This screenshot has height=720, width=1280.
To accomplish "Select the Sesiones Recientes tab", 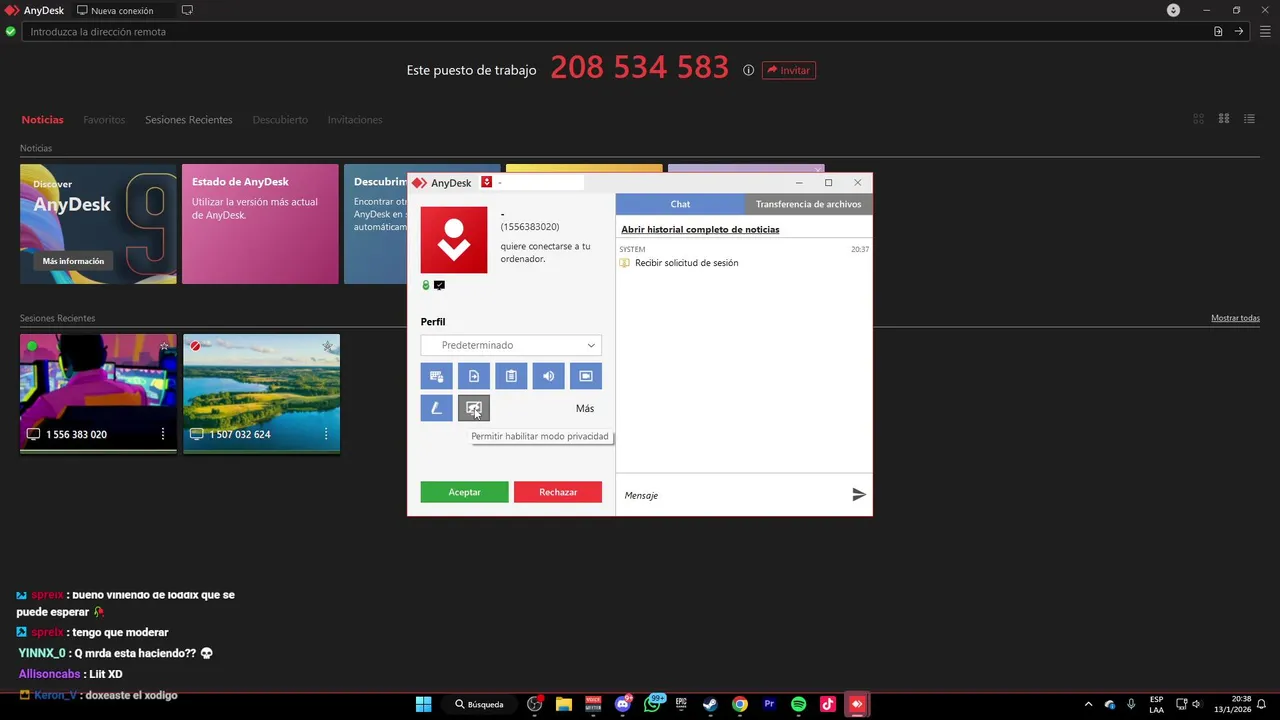I will pos(188,120).
